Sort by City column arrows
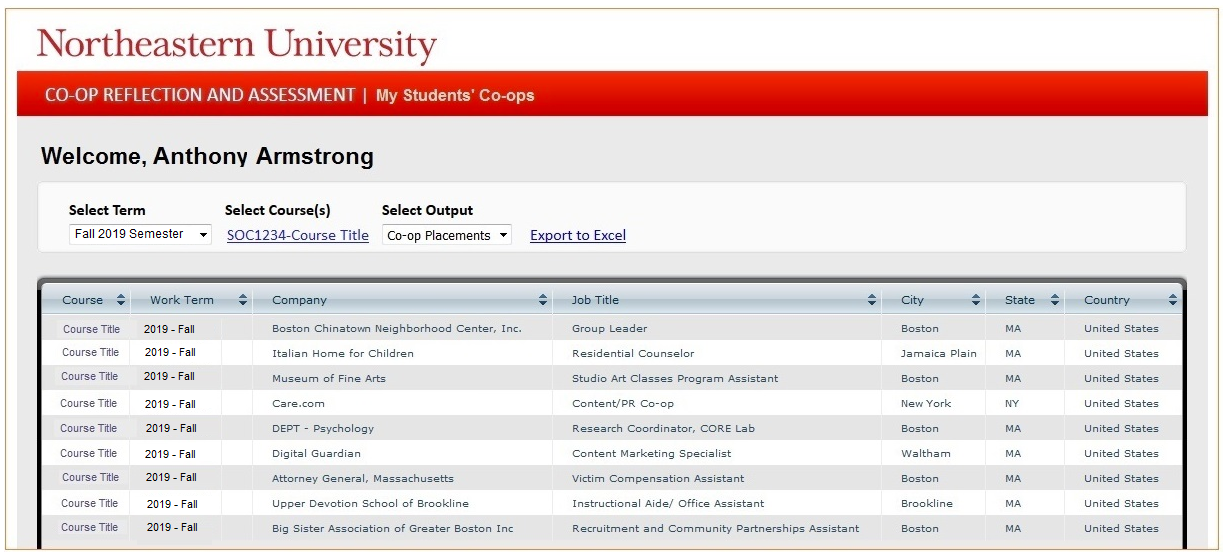The width and height of the screenshot is (1224, 556). pos(975,300)
